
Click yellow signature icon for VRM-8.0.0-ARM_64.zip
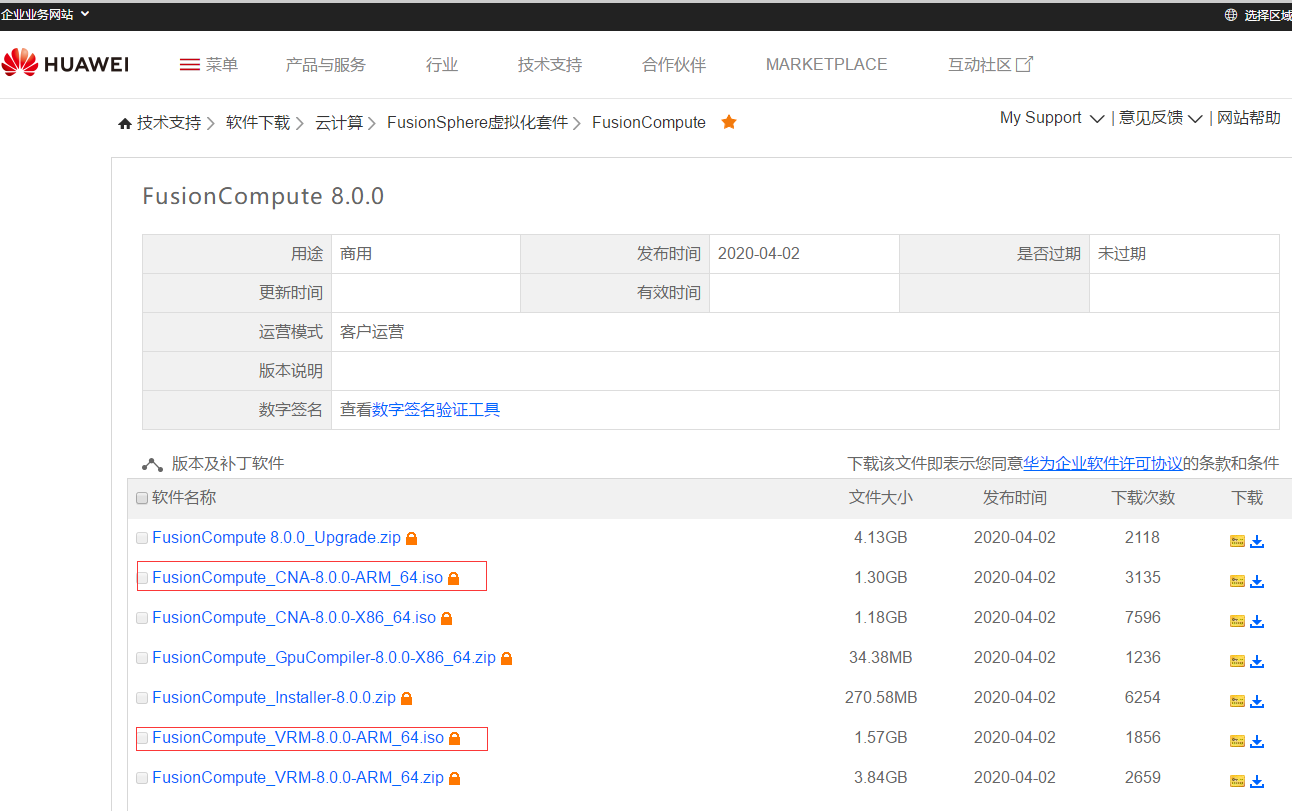click(1237, 781)
